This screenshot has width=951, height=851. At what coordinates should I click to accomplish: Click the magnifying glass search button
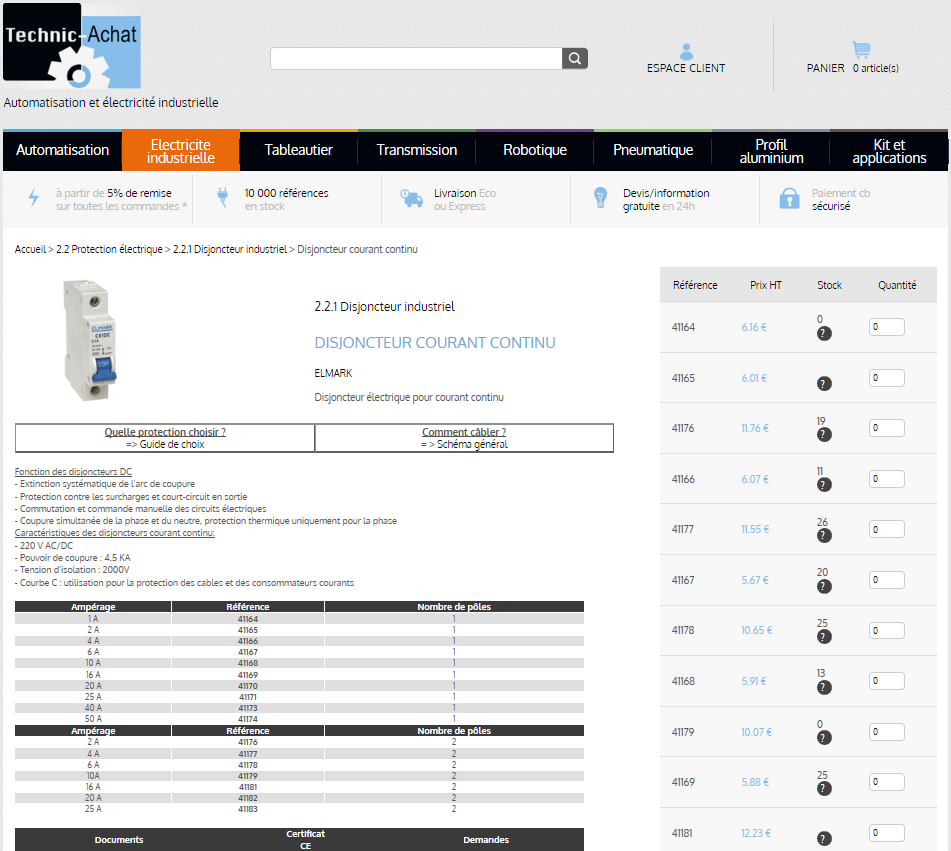(x=575, y=59)
